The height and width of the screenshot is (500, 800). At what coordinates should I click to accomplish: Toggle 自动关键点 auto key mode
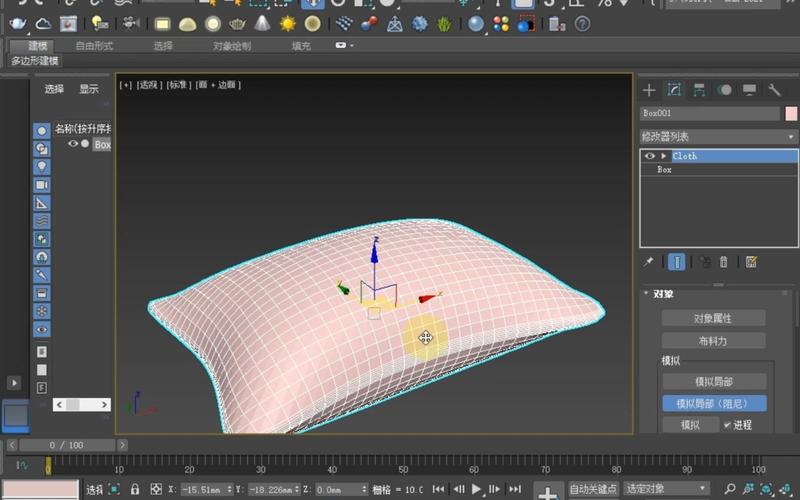[593, 489]
